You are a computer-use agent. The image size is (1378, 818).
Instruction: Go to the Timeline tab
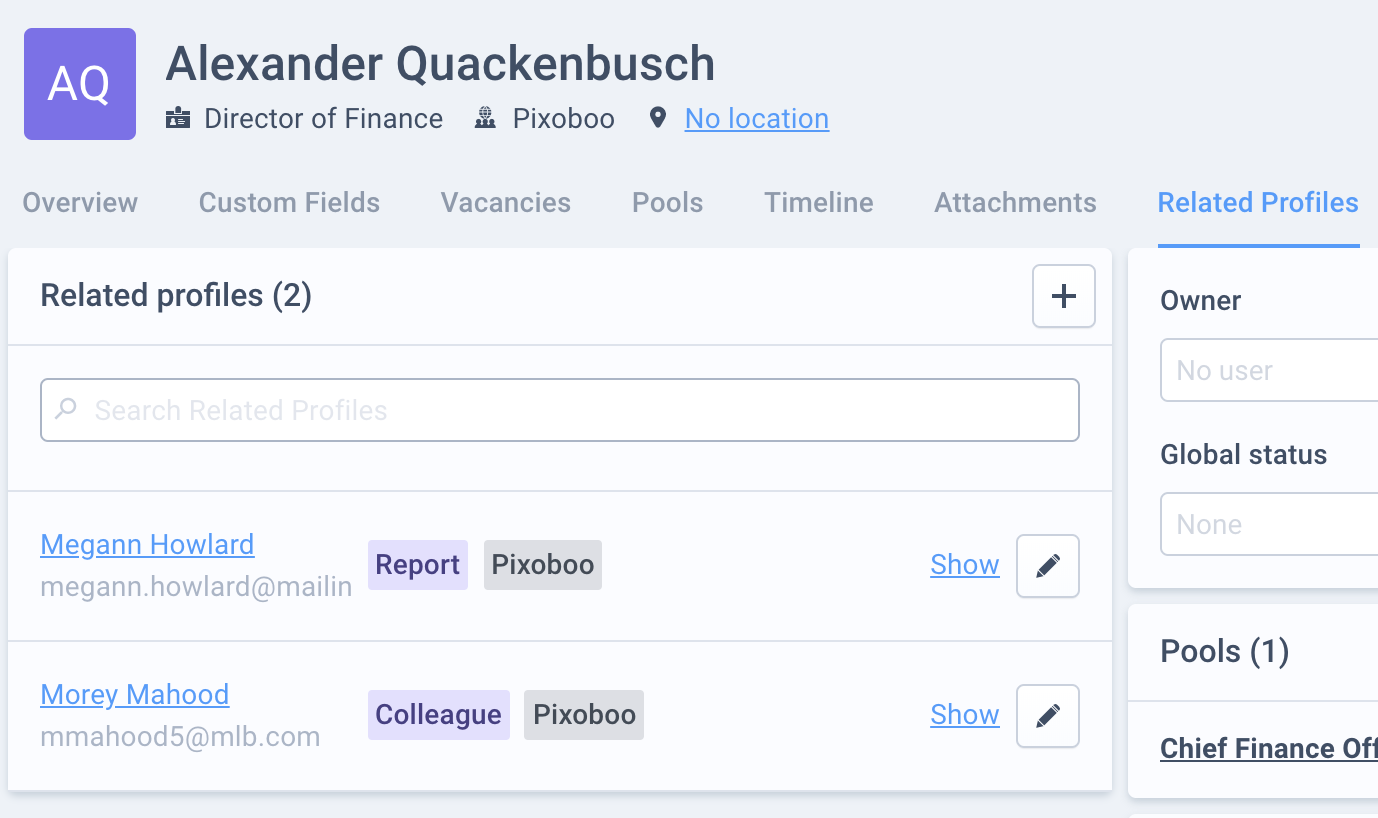coord(819,203)
